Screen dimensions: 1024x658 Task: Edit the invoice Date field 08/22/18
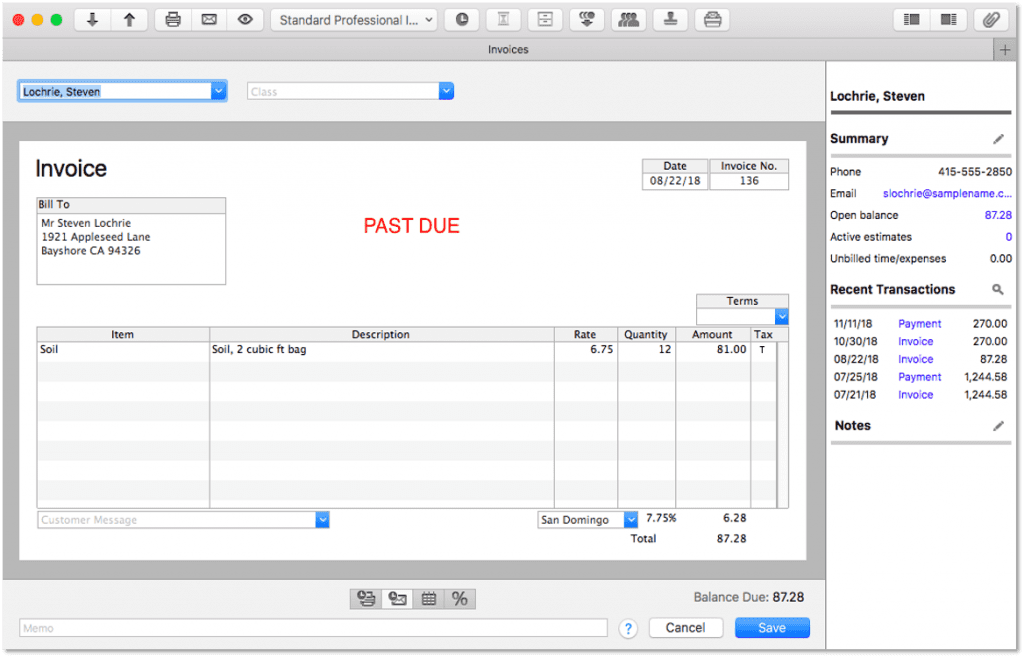point(675,181)
